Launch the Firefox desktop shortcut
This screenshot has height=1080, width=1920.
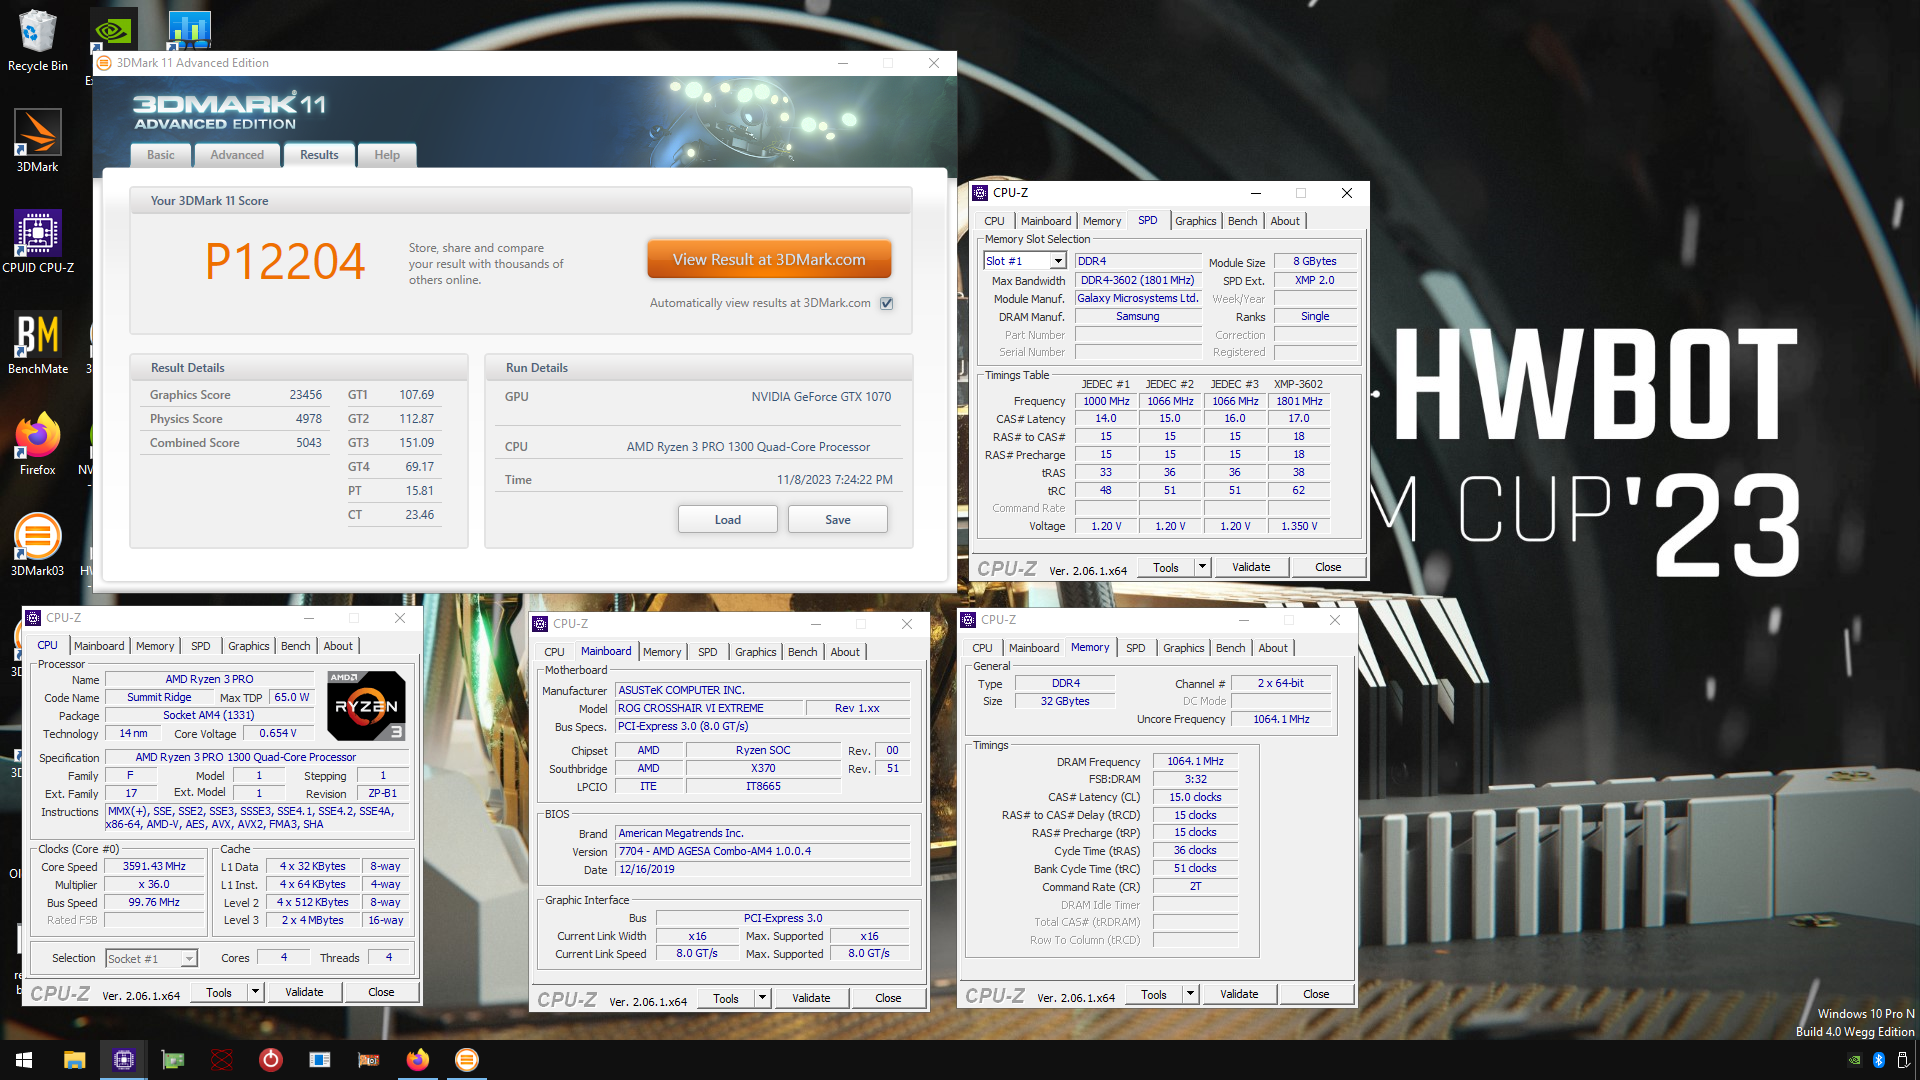[37, 444]
